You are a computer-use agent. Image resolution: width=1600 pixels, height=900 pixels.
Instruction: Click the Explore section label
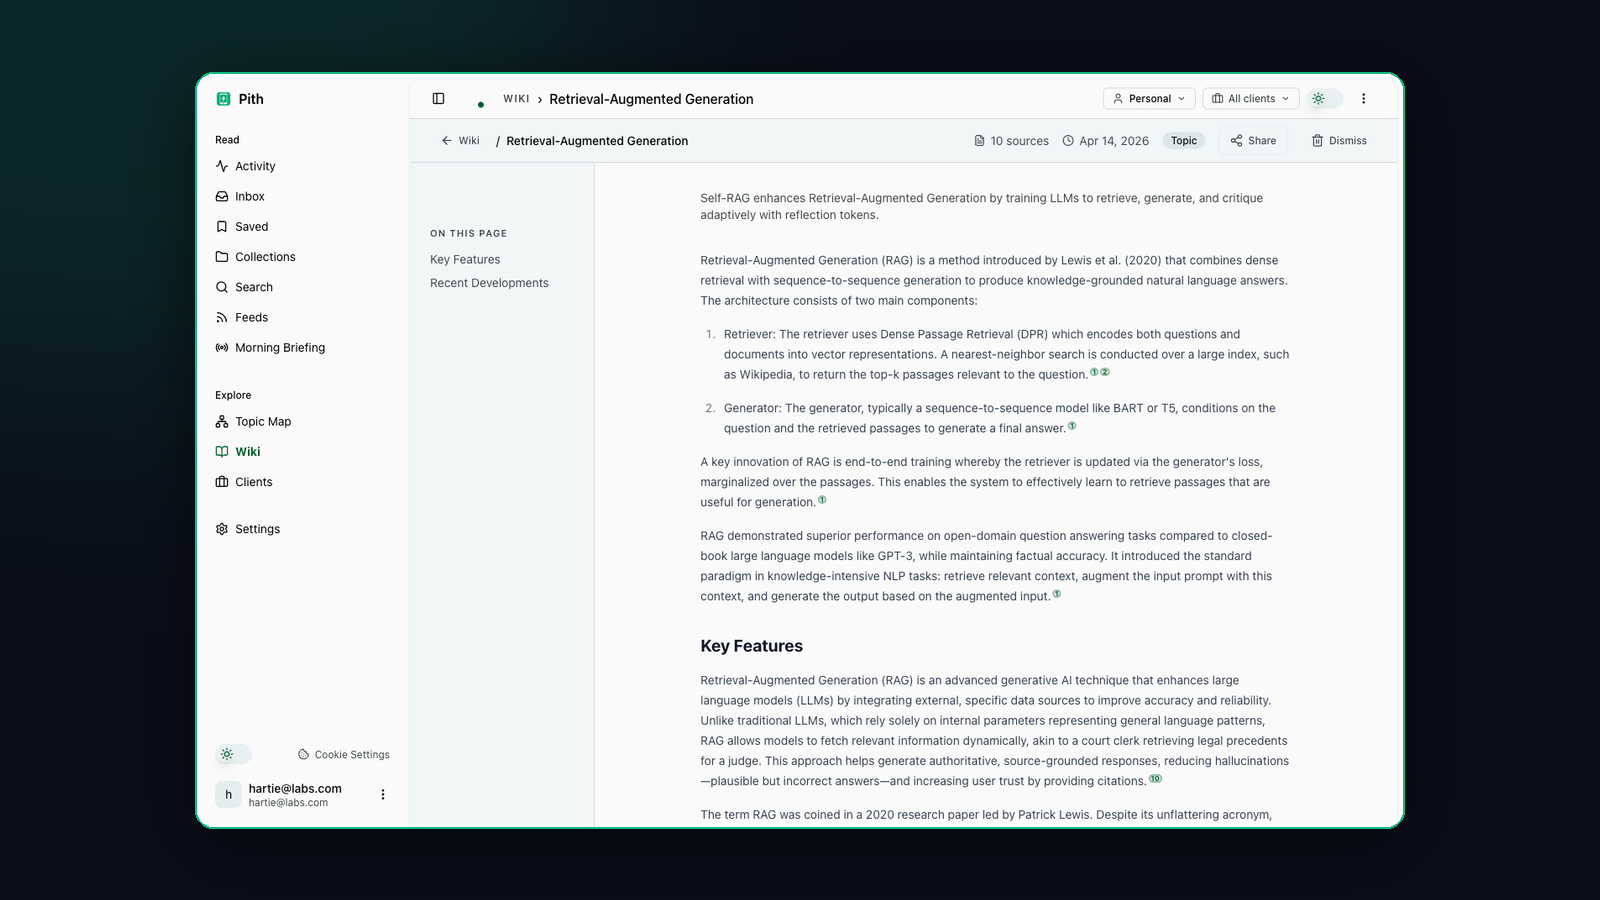[233, 395]
